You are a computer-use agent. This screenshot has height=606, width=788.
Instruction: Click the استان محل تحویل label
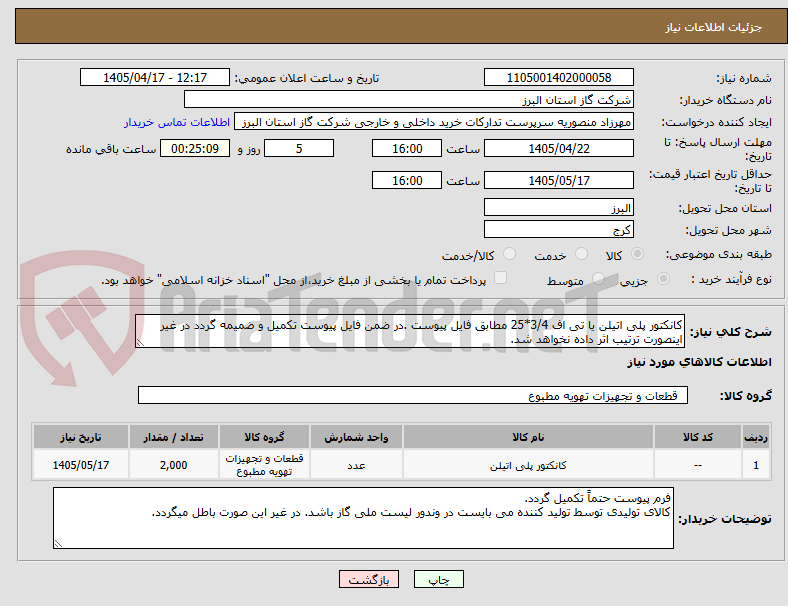725,208
